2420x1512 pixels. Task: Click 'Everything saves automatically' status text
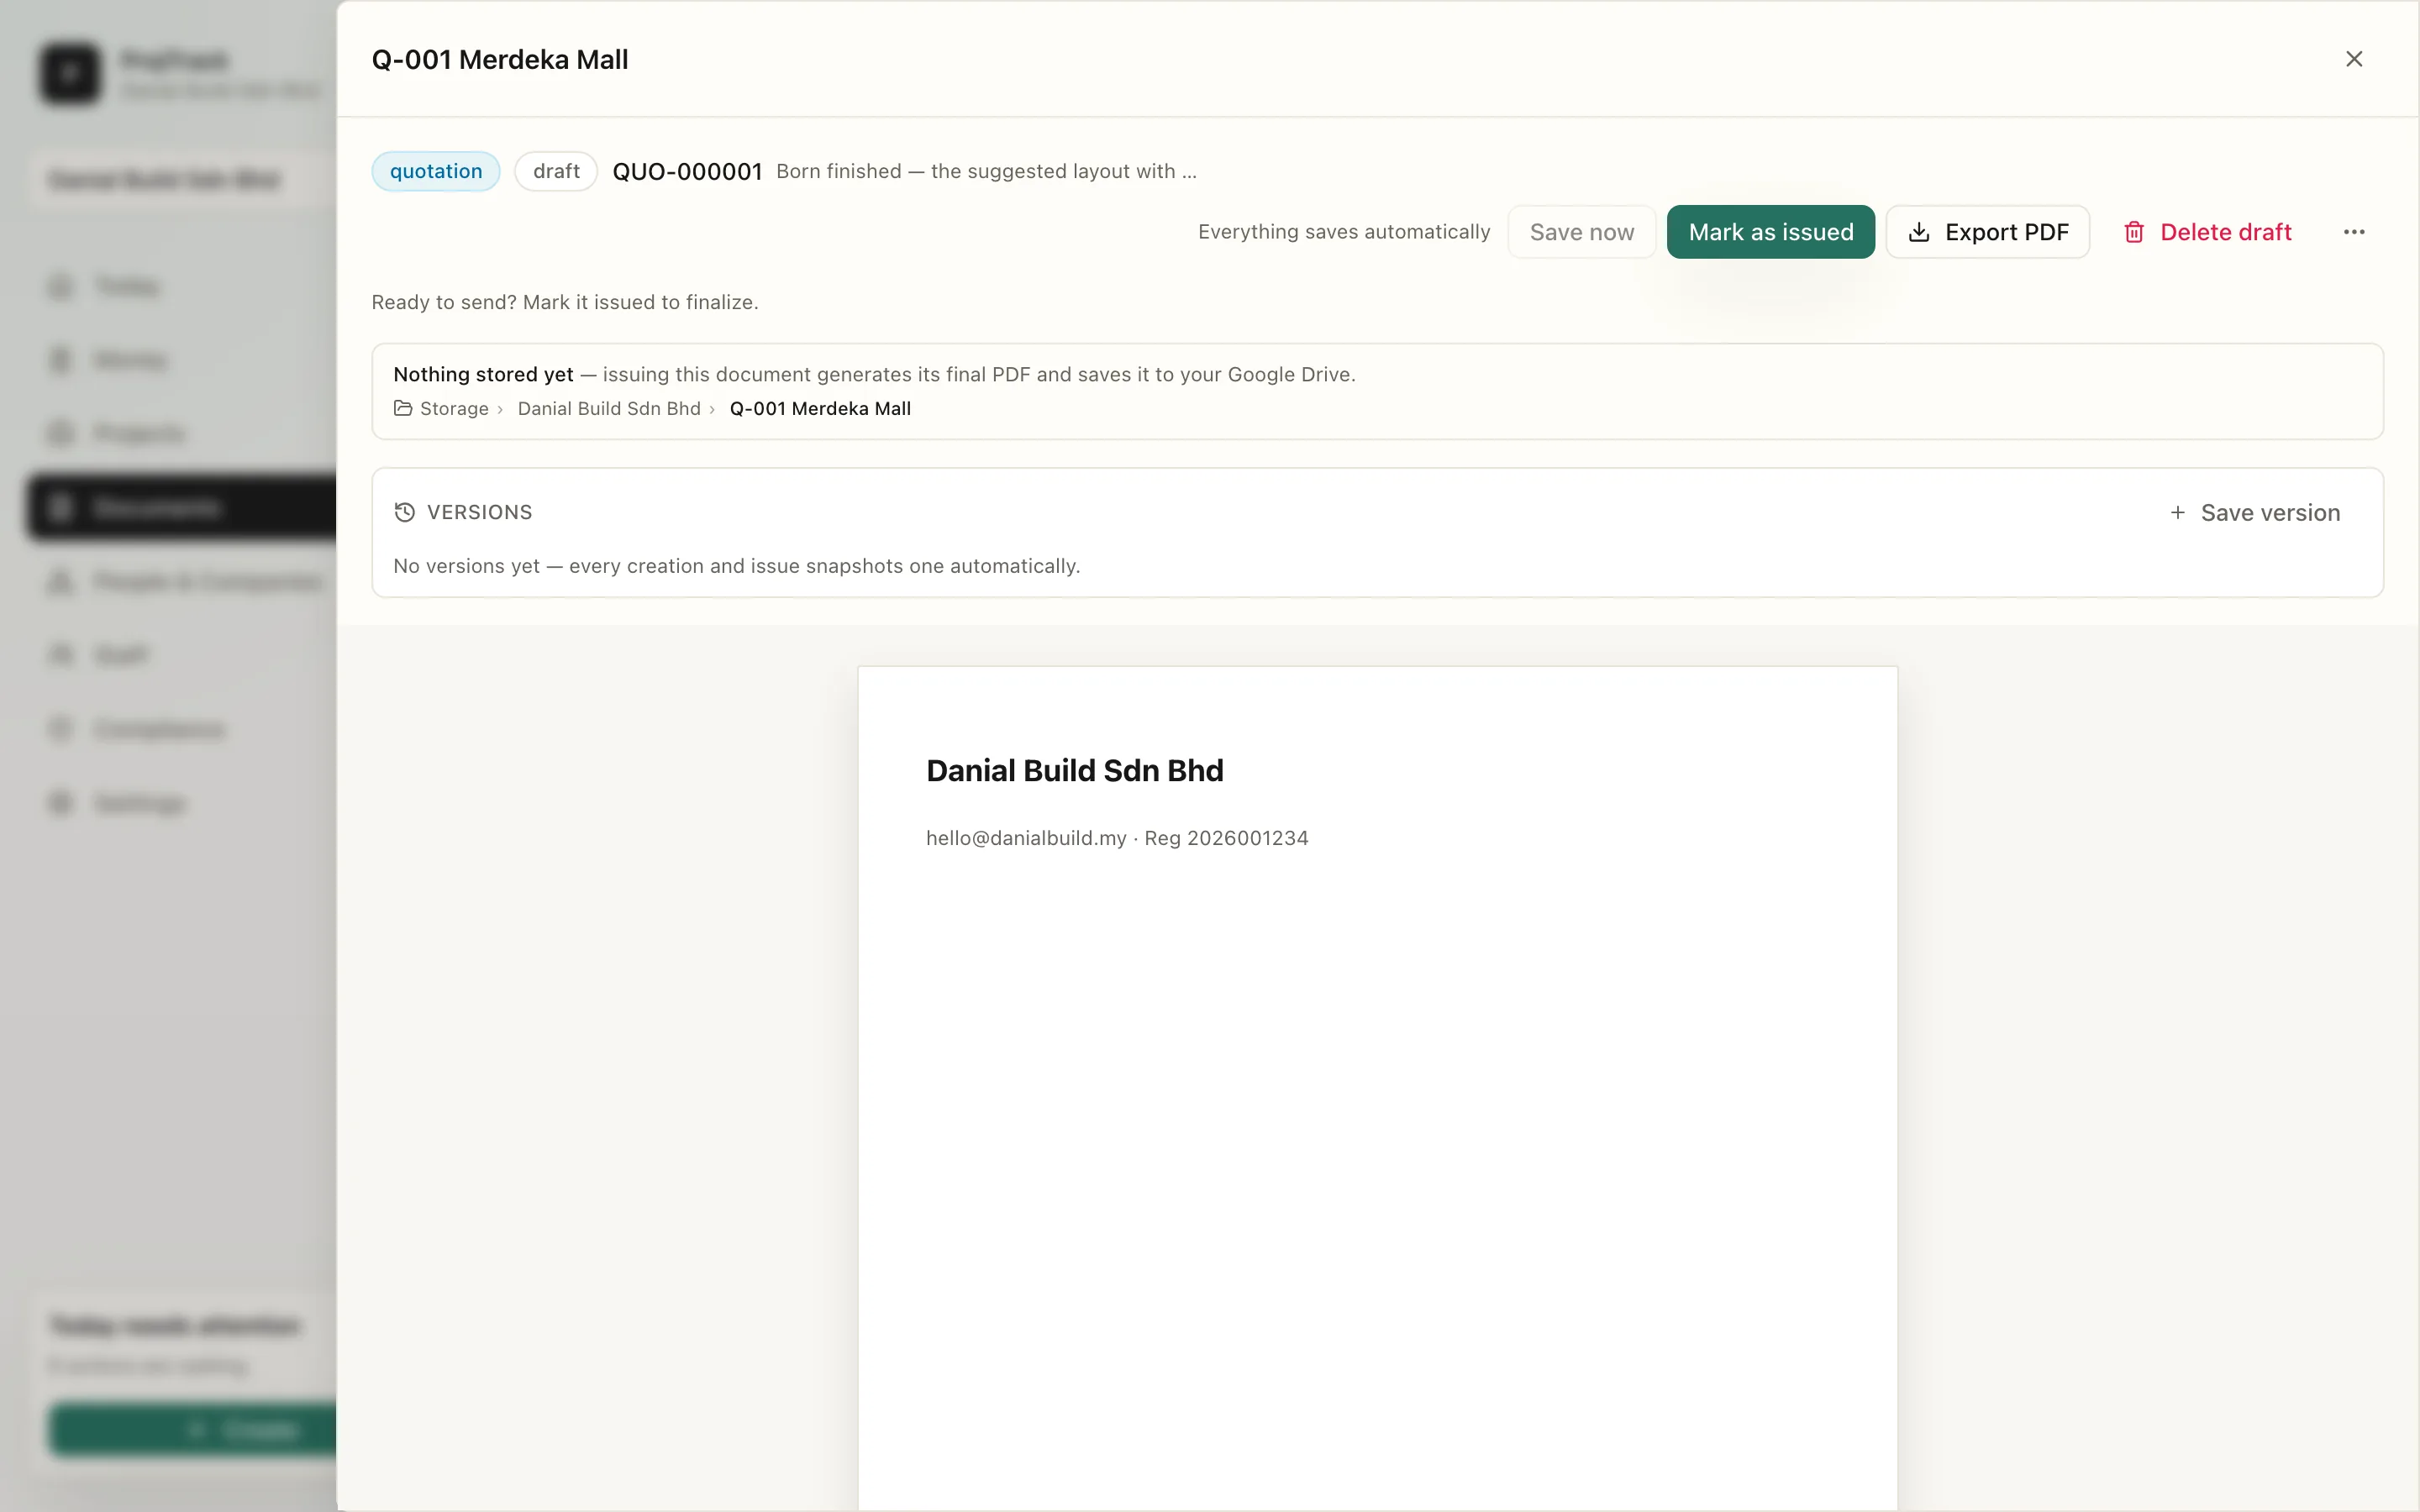(1344, 232)
